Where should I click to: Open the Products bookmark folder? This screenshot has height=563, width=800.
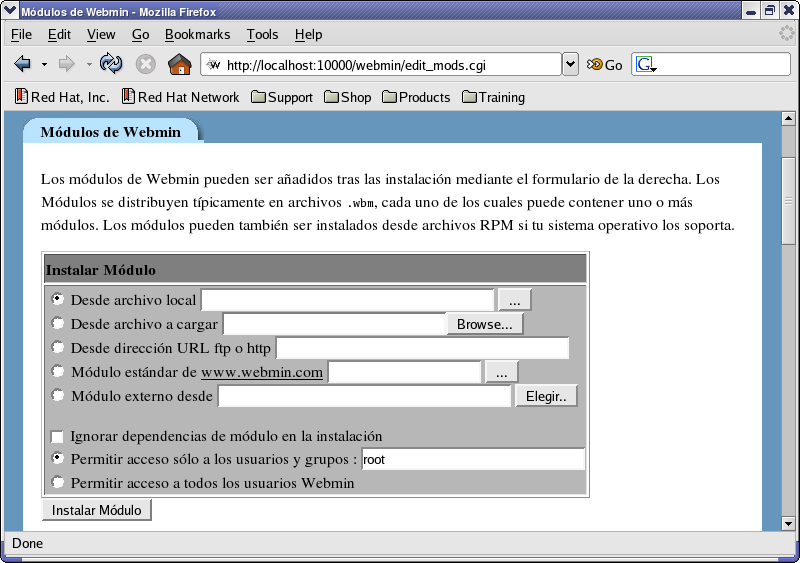click(x=416, y=97)
